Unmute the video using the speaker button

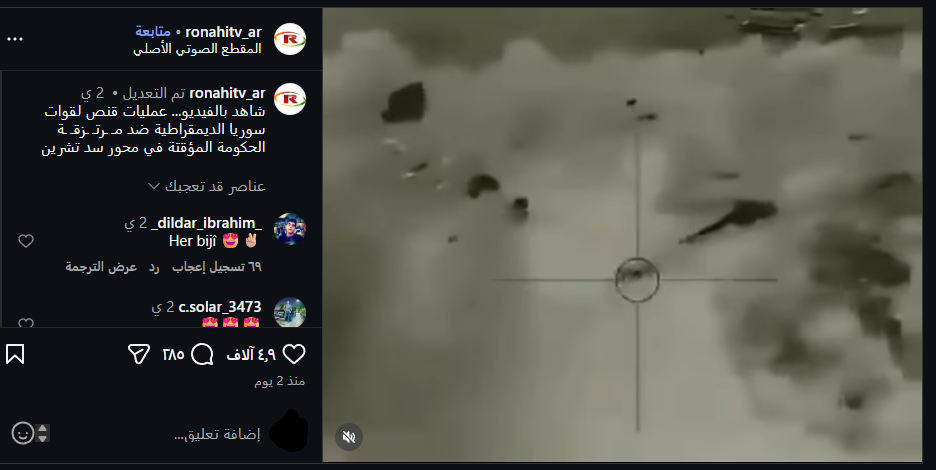349,437
